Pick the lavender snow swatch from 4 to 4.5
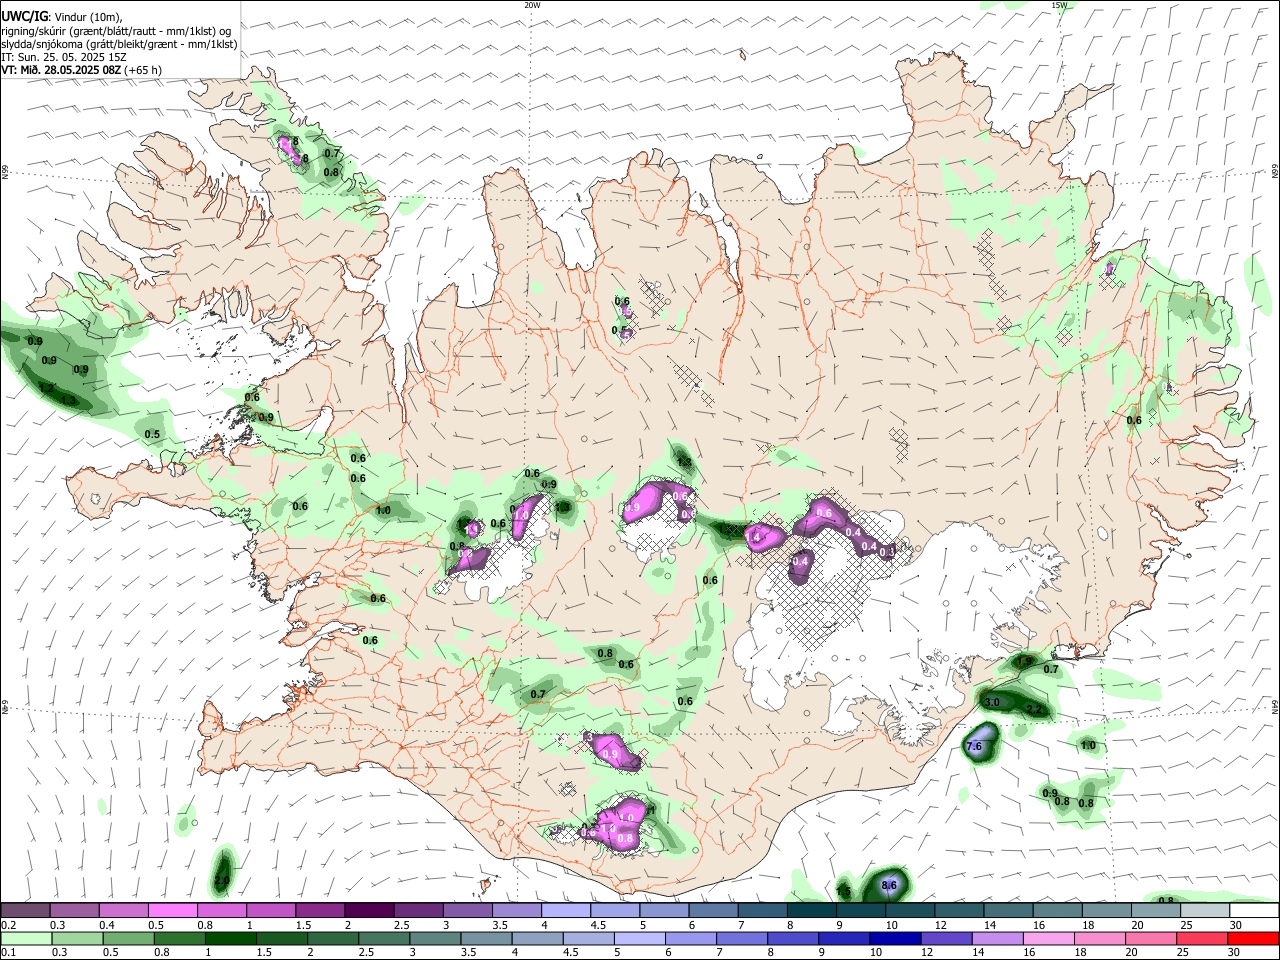Image resolution: width=1280 pixels, height=960 pixels. click(566, 911)
